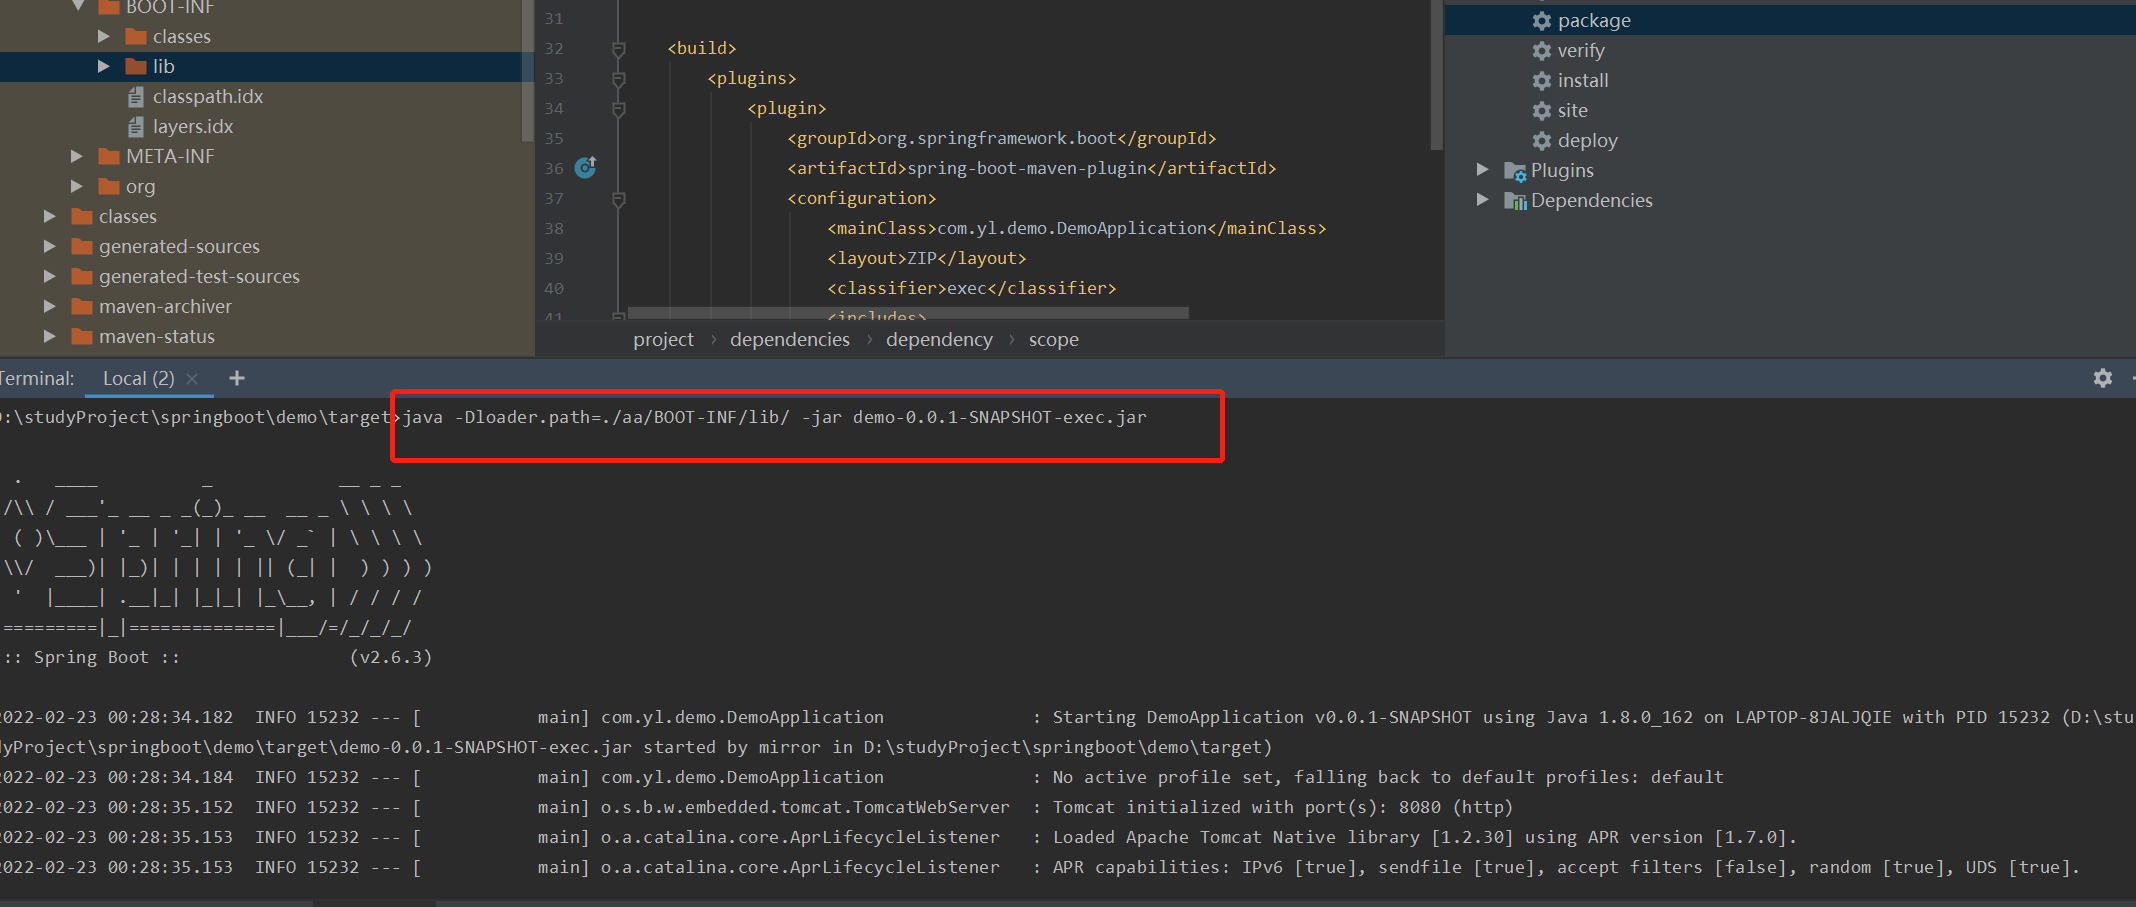Expand the generated-test-sources folder arrow
2136x907 pixels.
50,277
